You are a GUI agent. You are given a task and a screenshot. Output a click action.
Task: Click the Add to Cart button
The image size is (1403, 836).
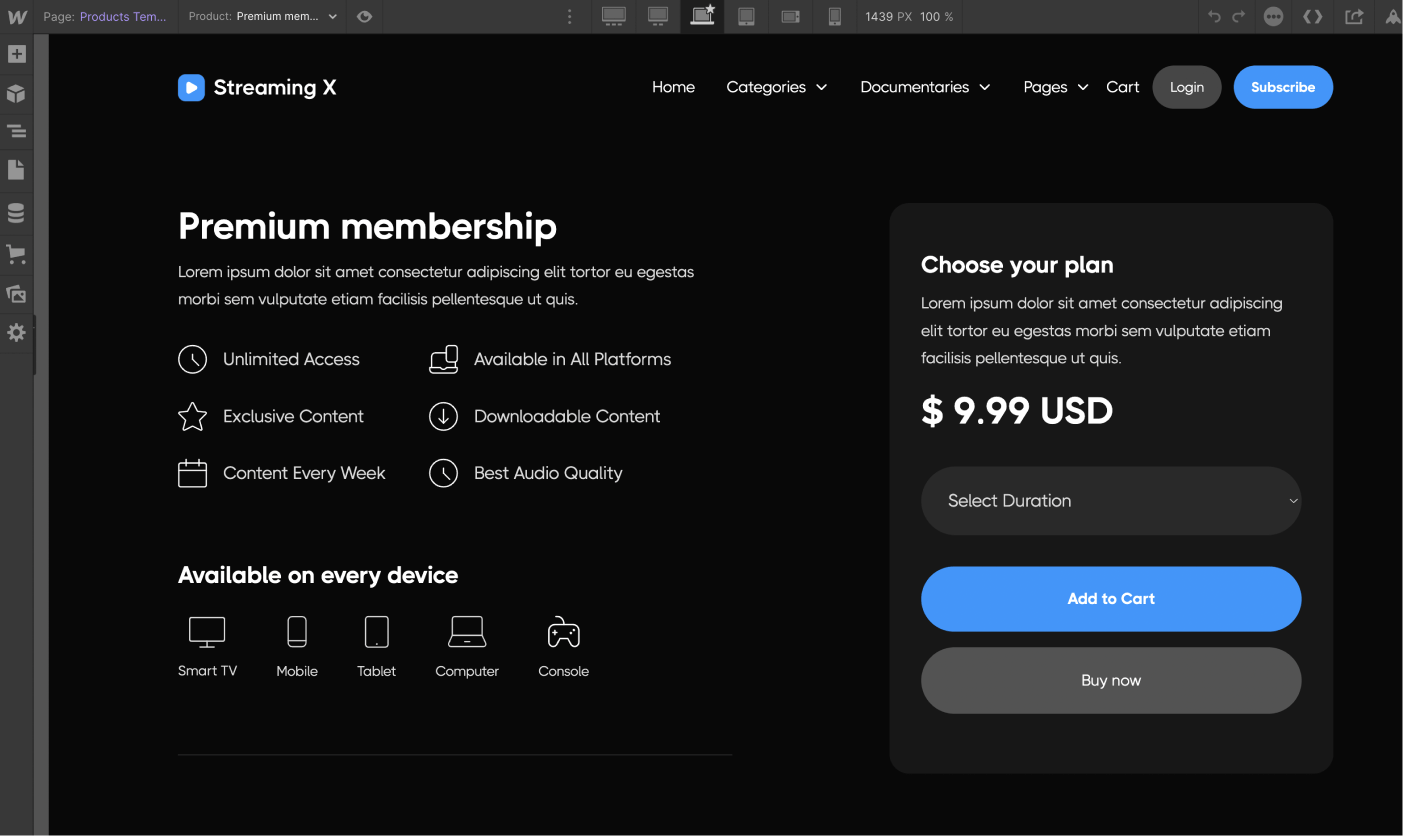(1110, 598)
